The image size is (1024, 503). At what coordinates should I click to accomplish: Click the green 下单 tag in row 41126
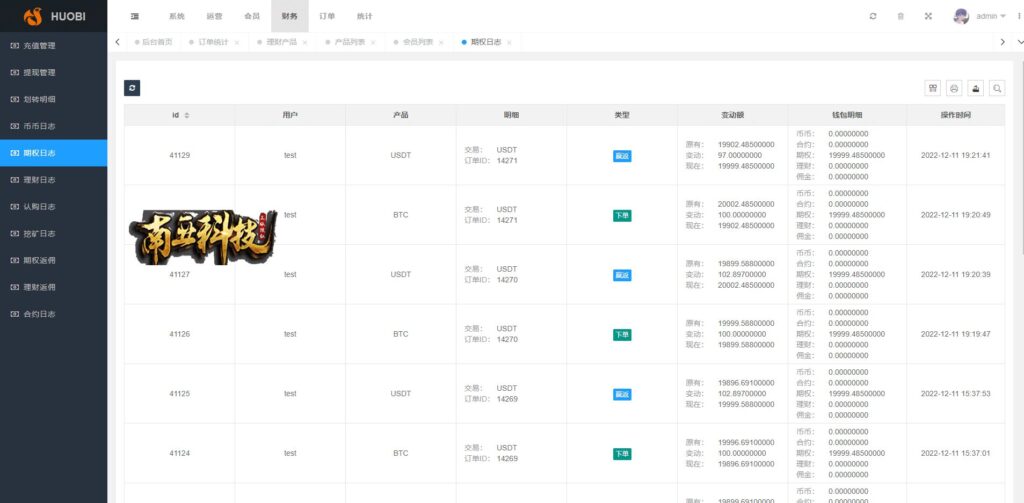click(622, 334)
